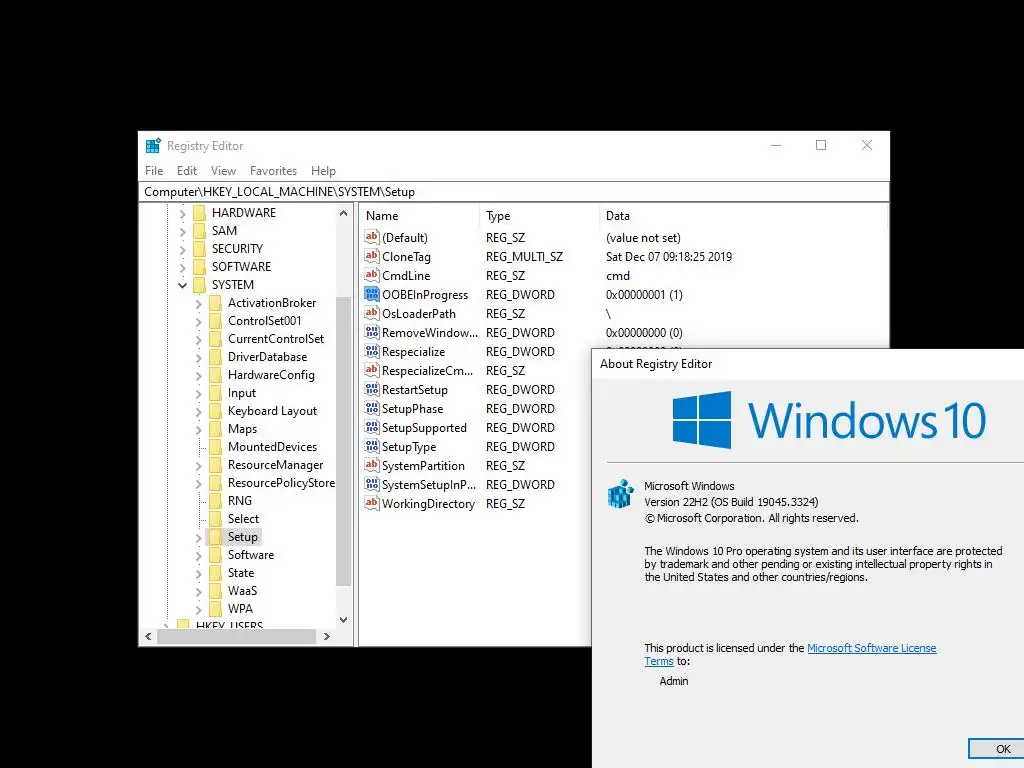Image resolution: width=1024 pixels, height=768 pixels.
Task: Click the RestartSetup DWORD value icon
Action: [x=372, y=389]
